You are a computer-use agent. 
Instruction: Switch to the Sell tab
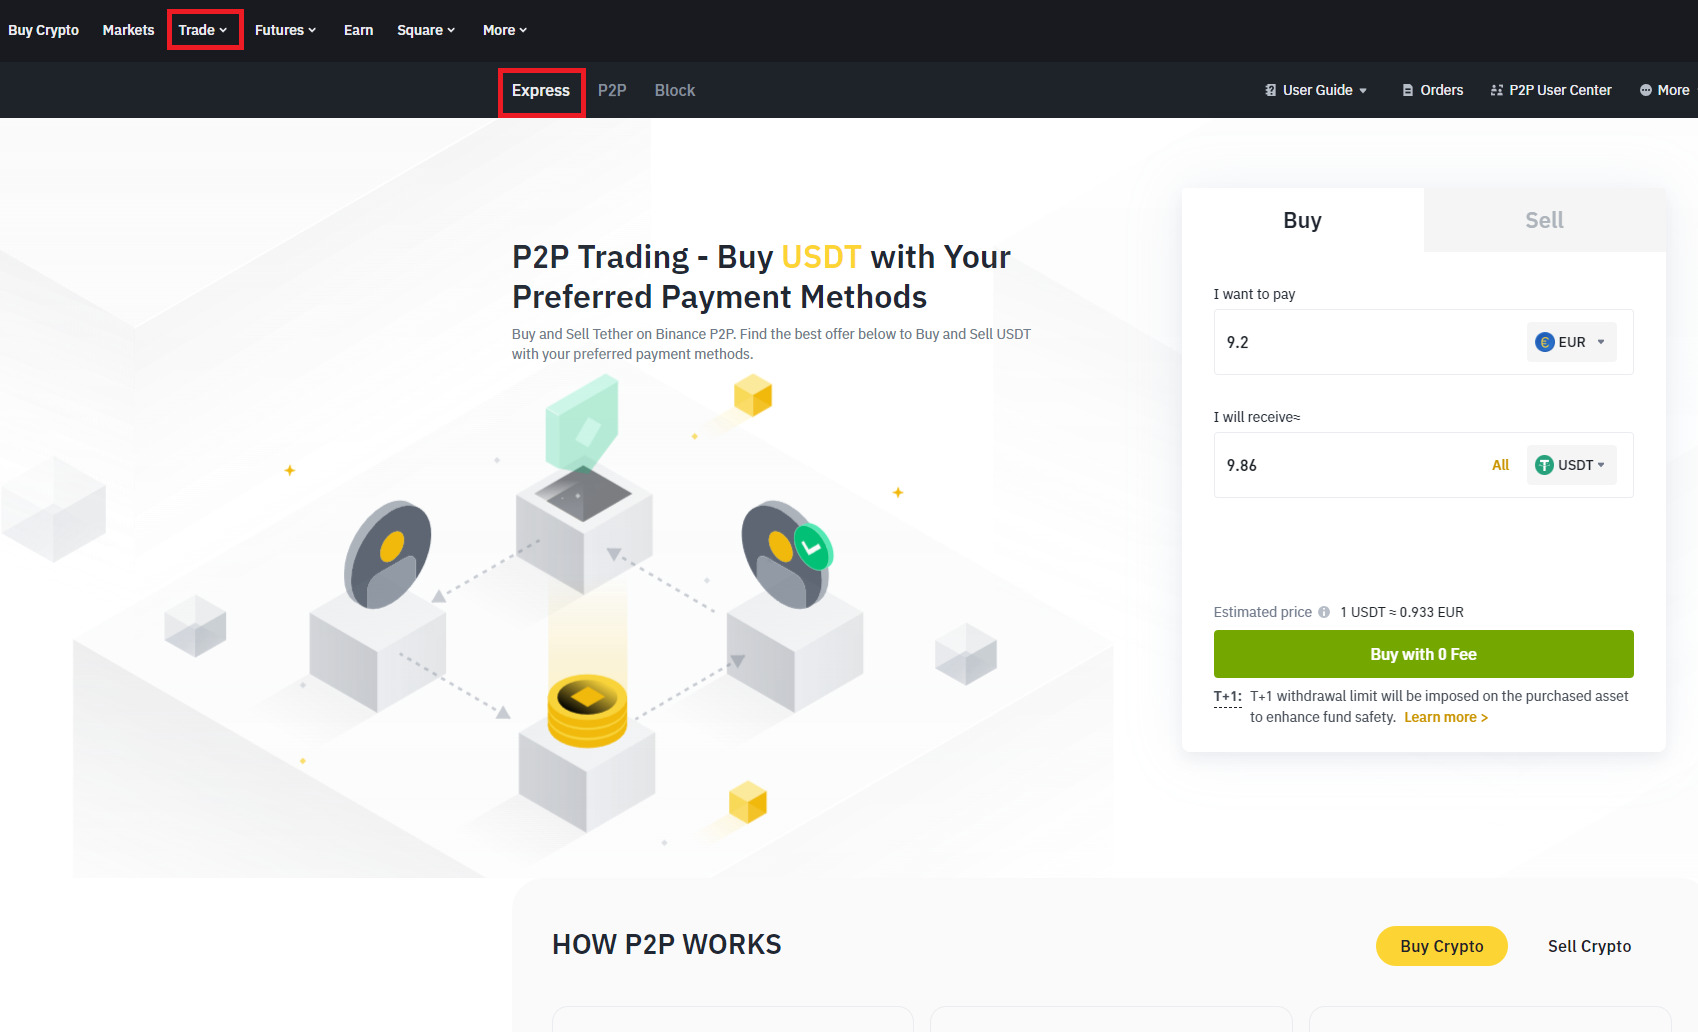1545,220
